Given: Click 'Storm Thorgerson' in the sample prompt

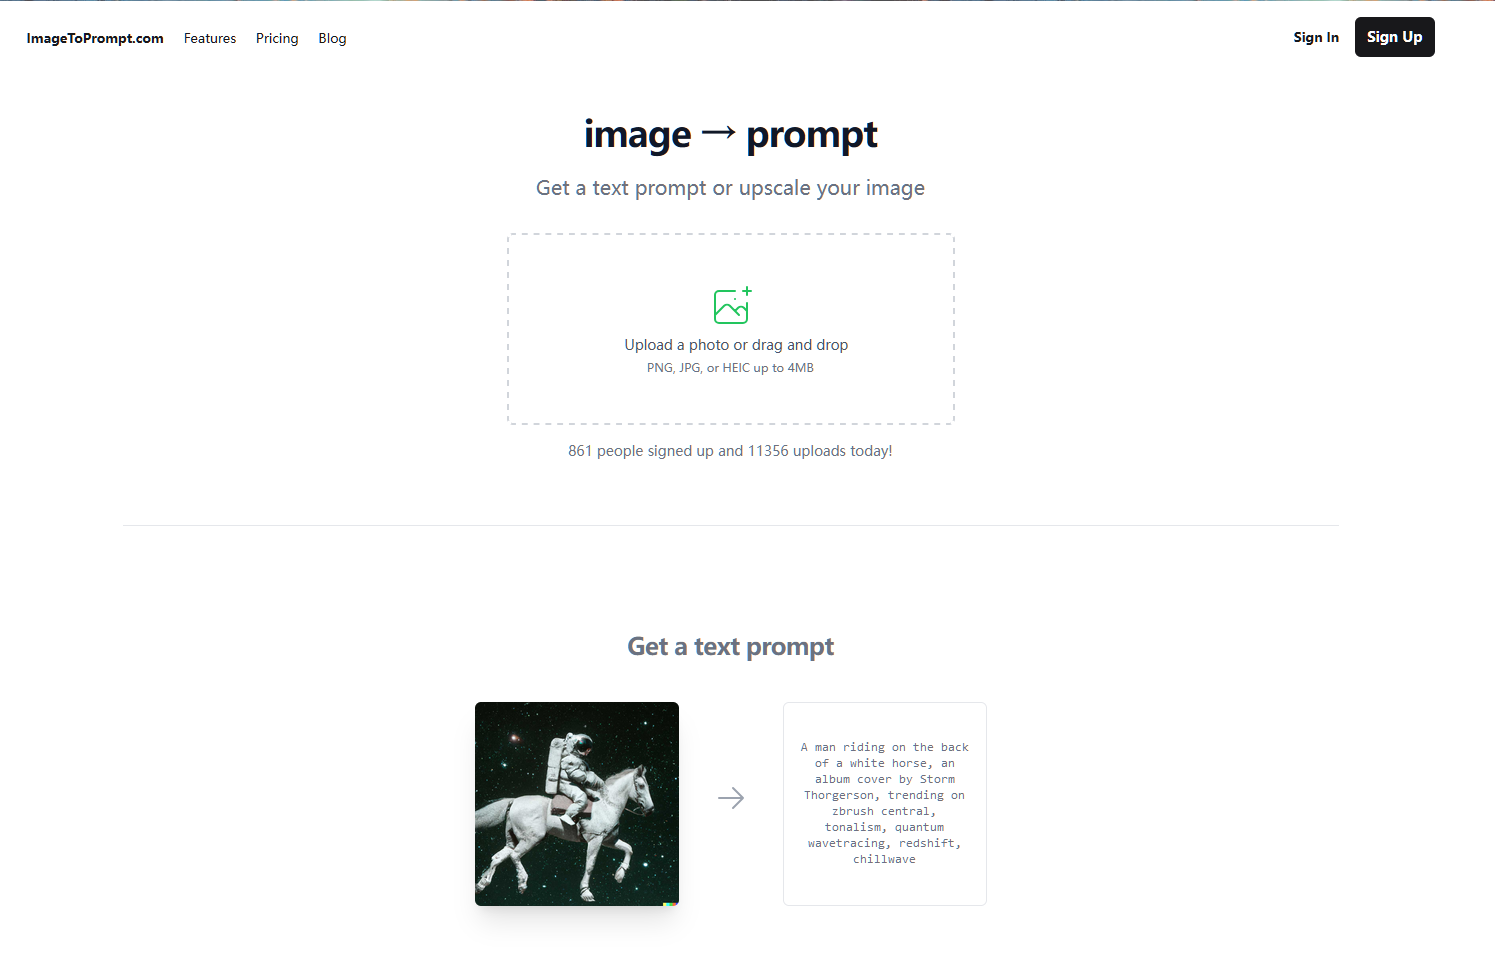Looking at the screenshot, I should pos(885,787).
